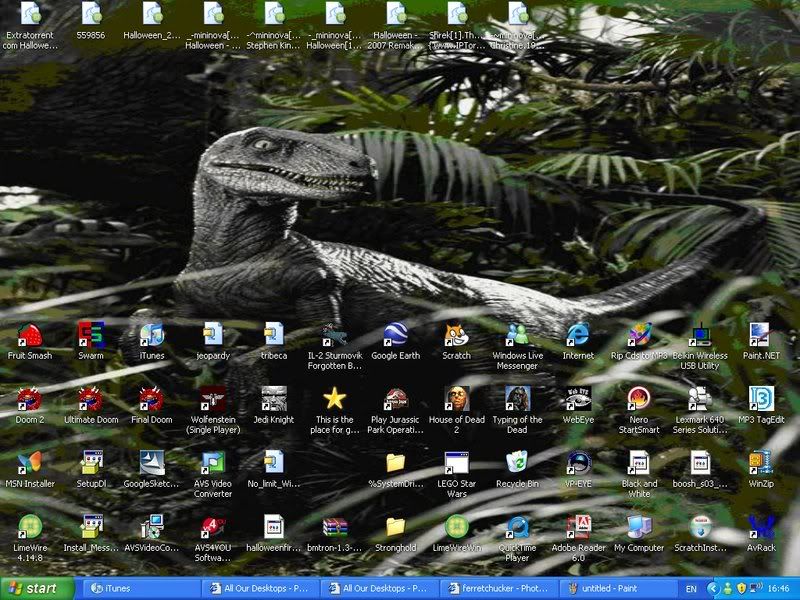The image size is (800, 600).
Task: Launch Paint.NET desktop icon
Action: [761, 335]
